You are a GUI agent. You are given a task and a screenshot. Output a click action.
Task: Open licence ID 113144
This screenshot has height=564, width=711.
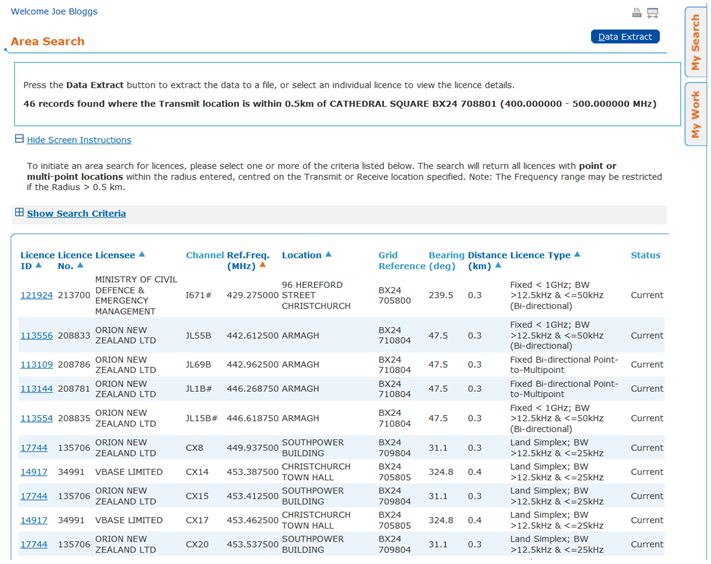coord(36,389)
